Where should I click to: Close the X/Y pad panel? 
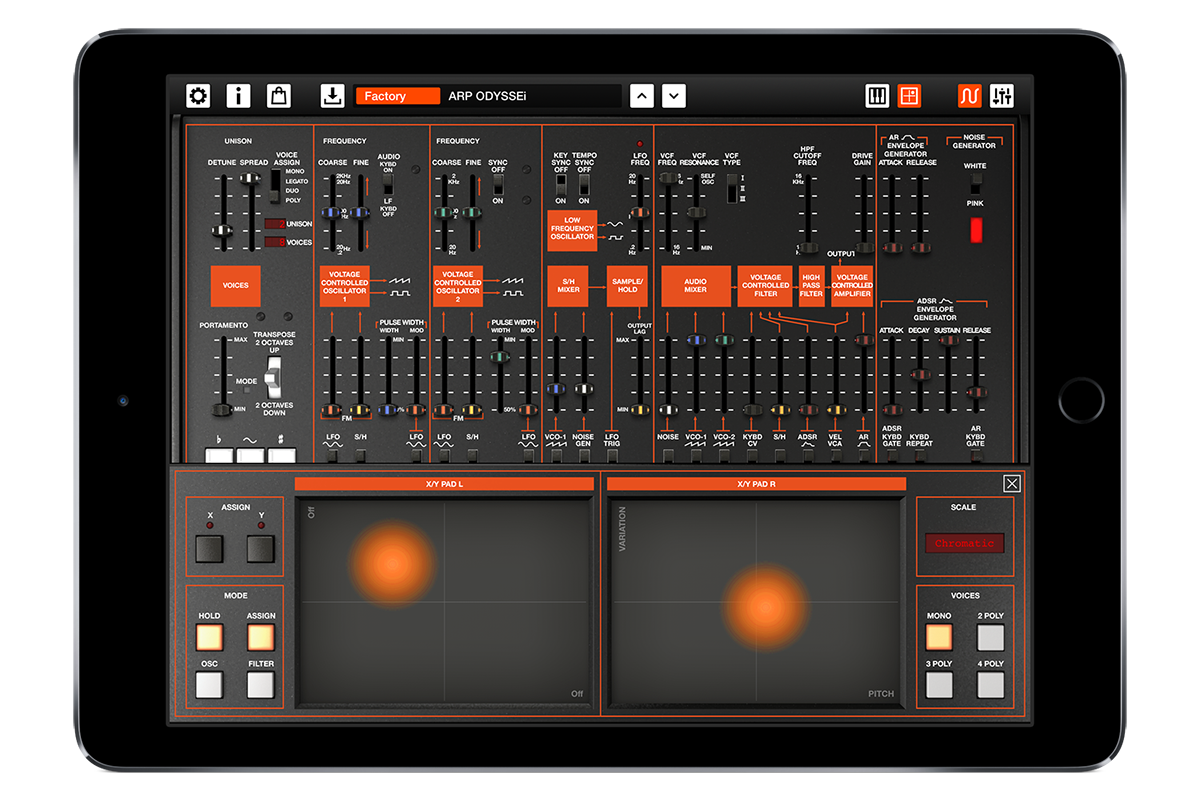(1012, 484)
